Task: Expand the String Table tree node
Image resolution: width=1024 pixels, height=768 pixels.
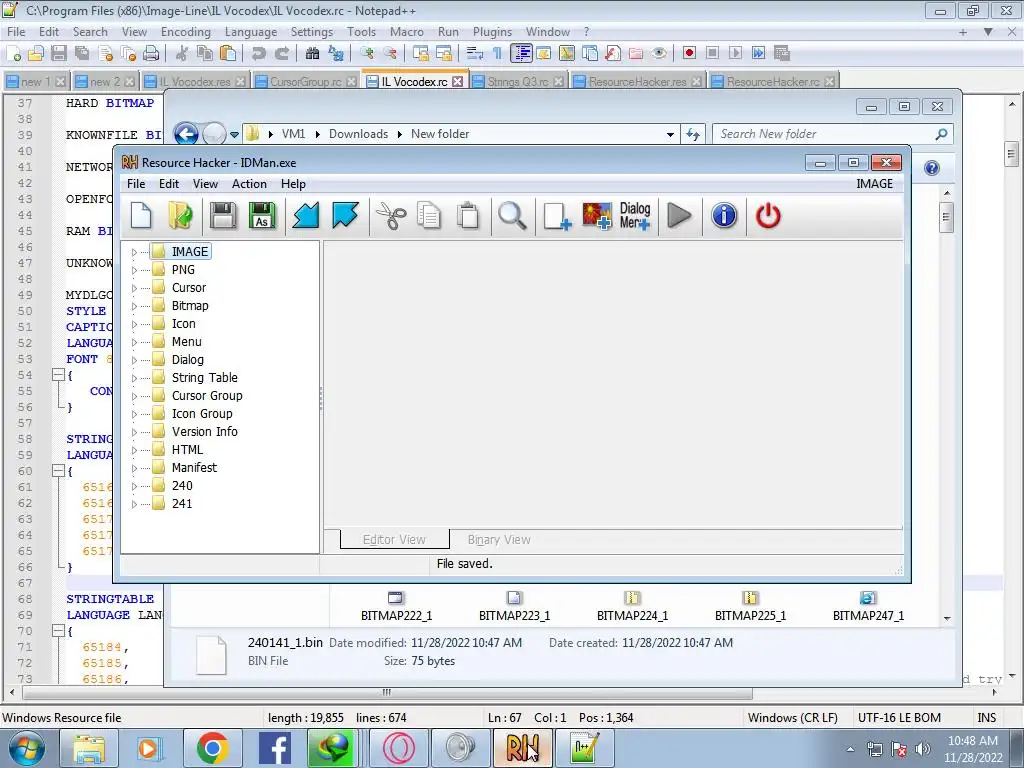Action: 135,378
